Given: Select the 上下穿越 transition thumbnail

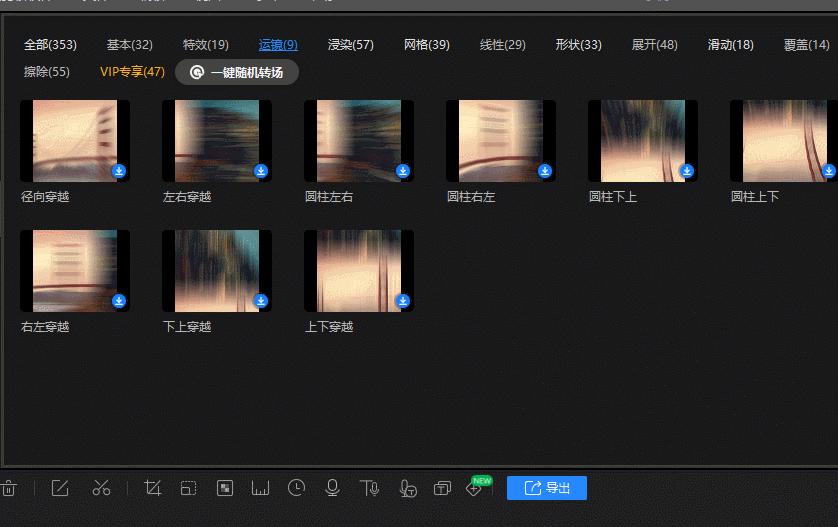Looking at the screenshot, I should [359, 271].
